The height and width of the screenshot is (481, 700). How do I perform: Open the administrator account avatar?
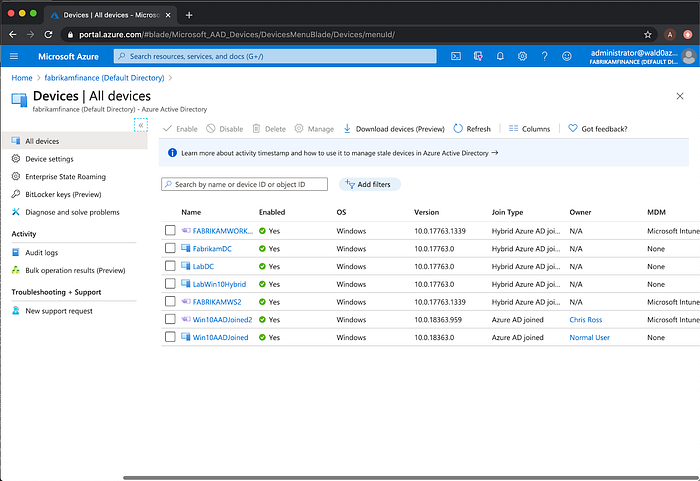pyautogui.click(x=689, y=56)
